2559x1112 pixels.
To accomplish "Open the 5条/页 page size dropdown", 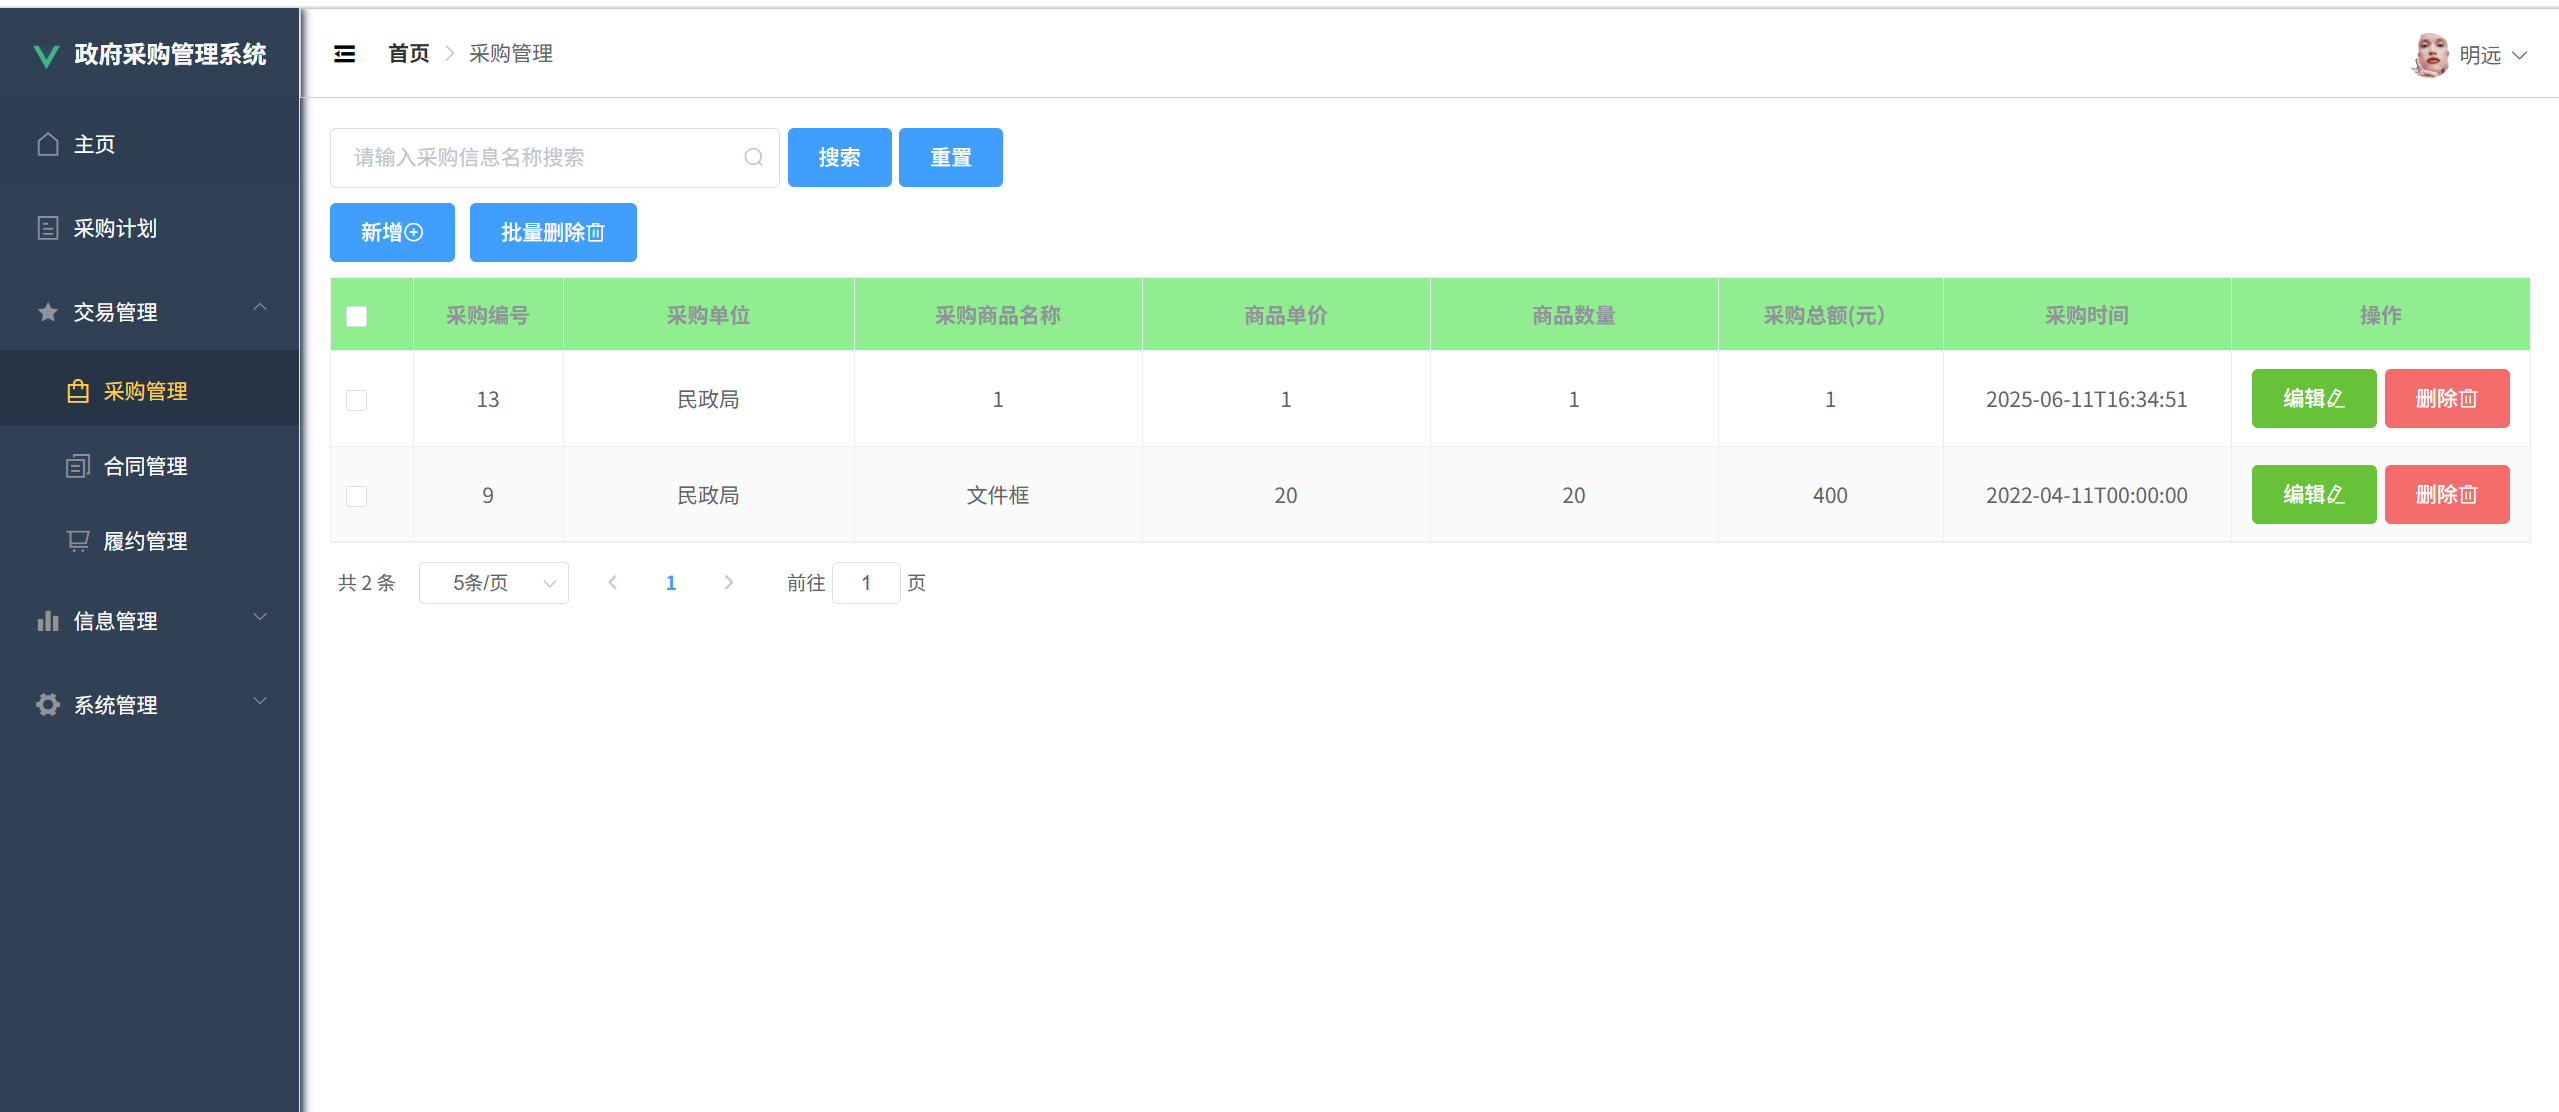I will pyautogui.click(x=493, y=583).
